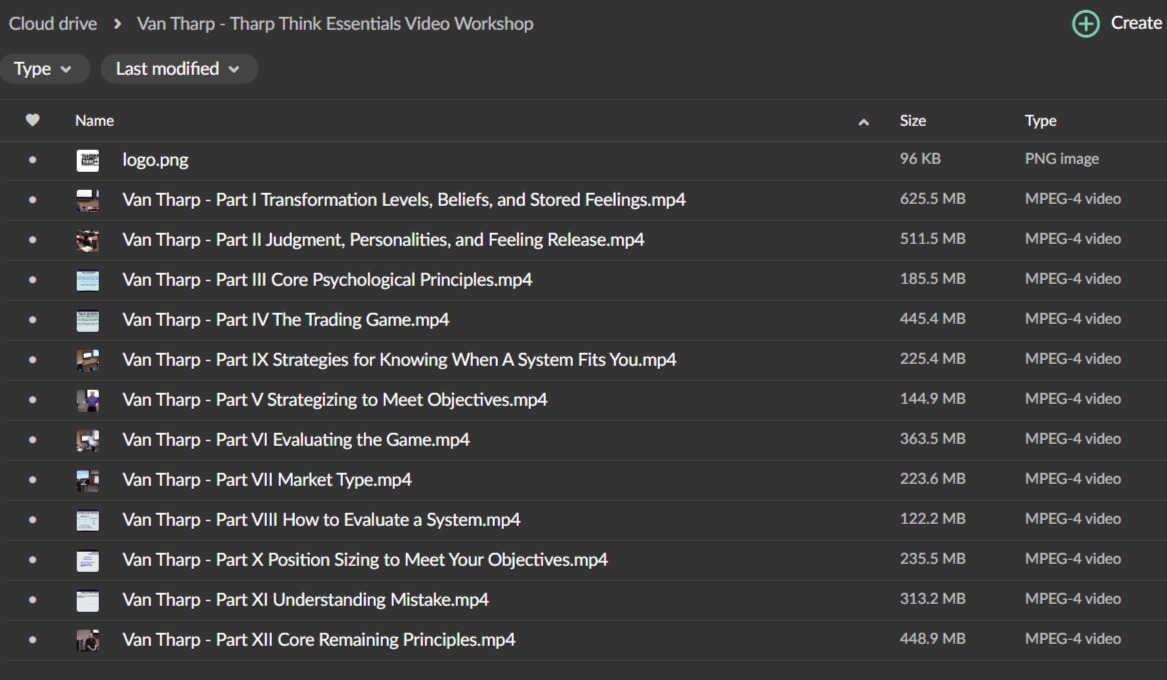
Task: Toggle favourite dot for Part VI Evaluating row
Action: point(32,440)
